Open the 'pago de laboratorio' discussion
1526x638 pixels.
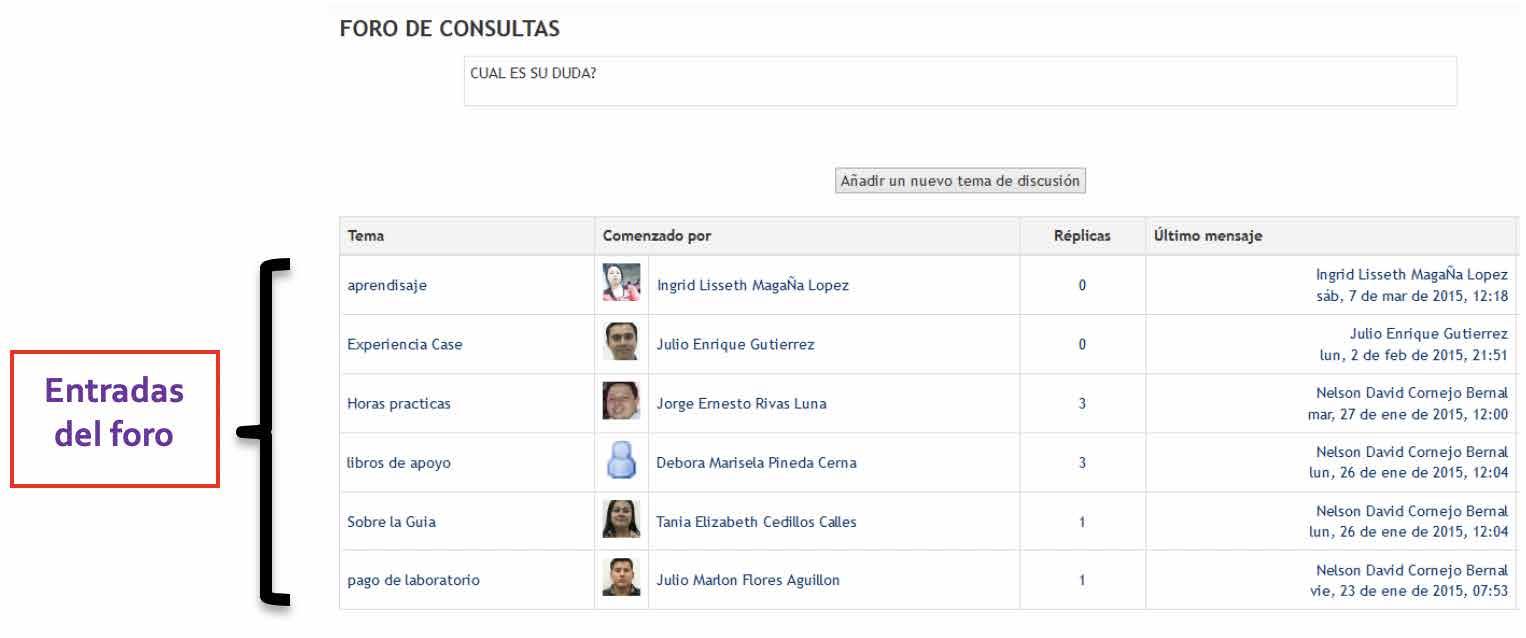point(413,580)
